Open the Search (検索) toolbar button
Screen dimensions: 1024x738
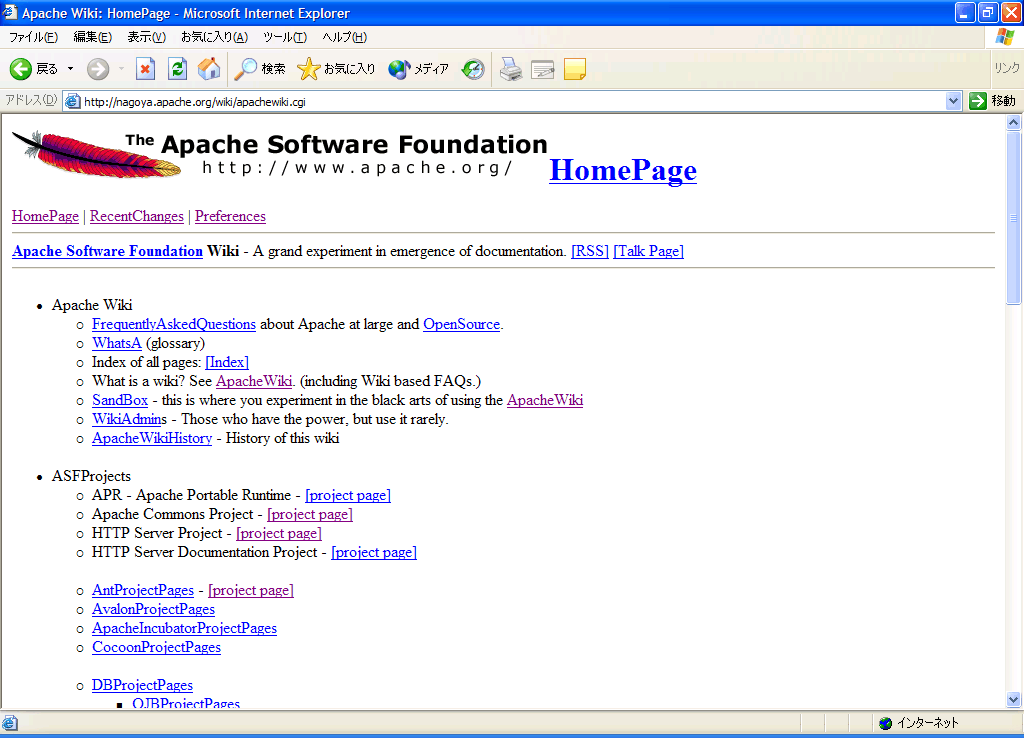tap(260, 69)
